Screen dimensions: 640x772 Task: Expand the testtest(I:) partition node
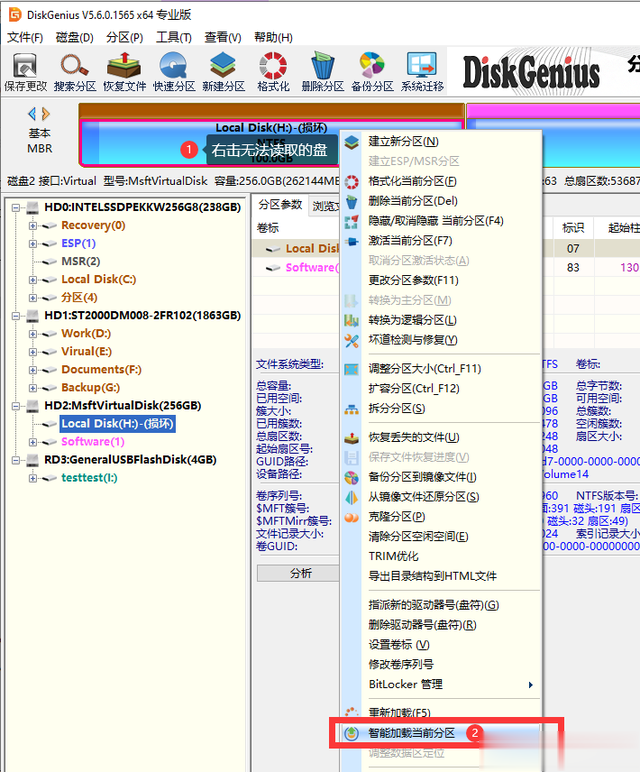[x=32, y=478]
